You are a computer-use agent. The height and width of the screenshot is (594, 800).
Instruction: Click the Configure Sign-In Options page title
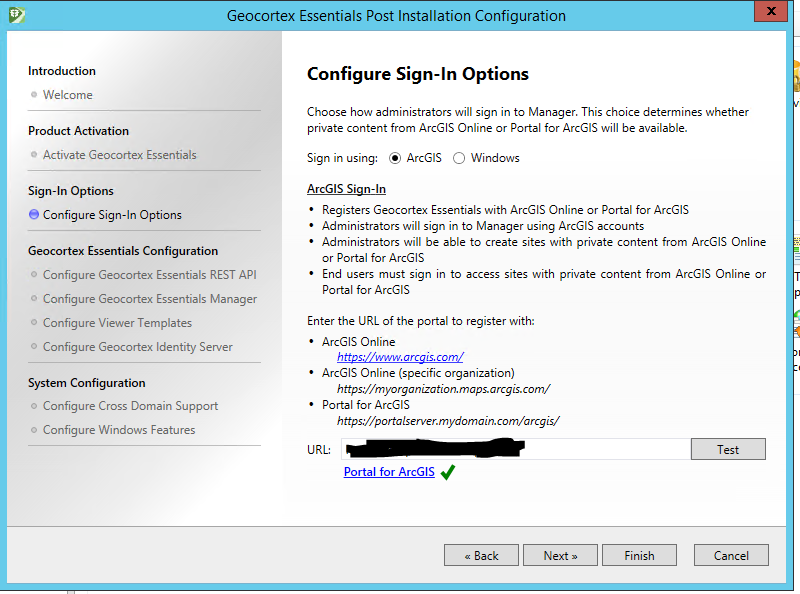coord(418,74)
